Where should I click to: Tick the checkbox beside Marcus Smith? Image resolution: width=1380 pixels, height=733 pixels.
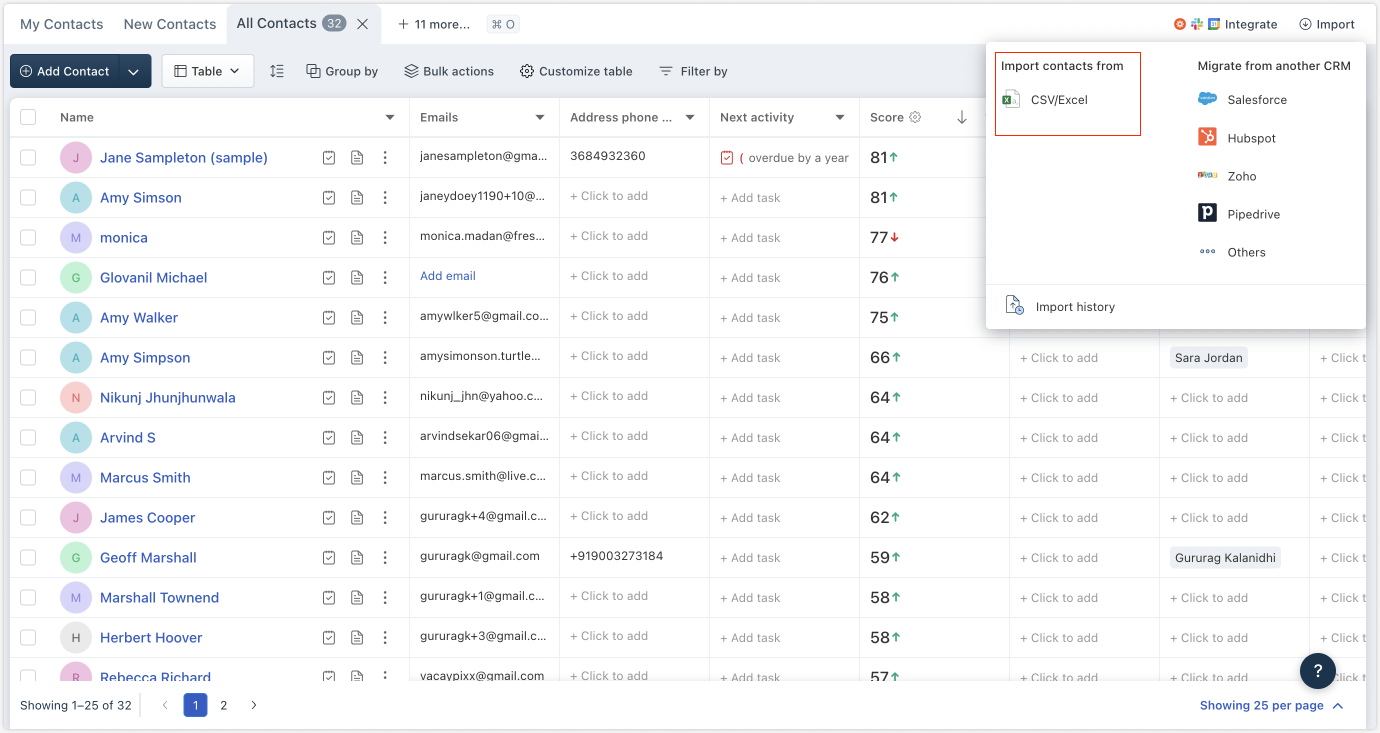[x=30, y=477]
